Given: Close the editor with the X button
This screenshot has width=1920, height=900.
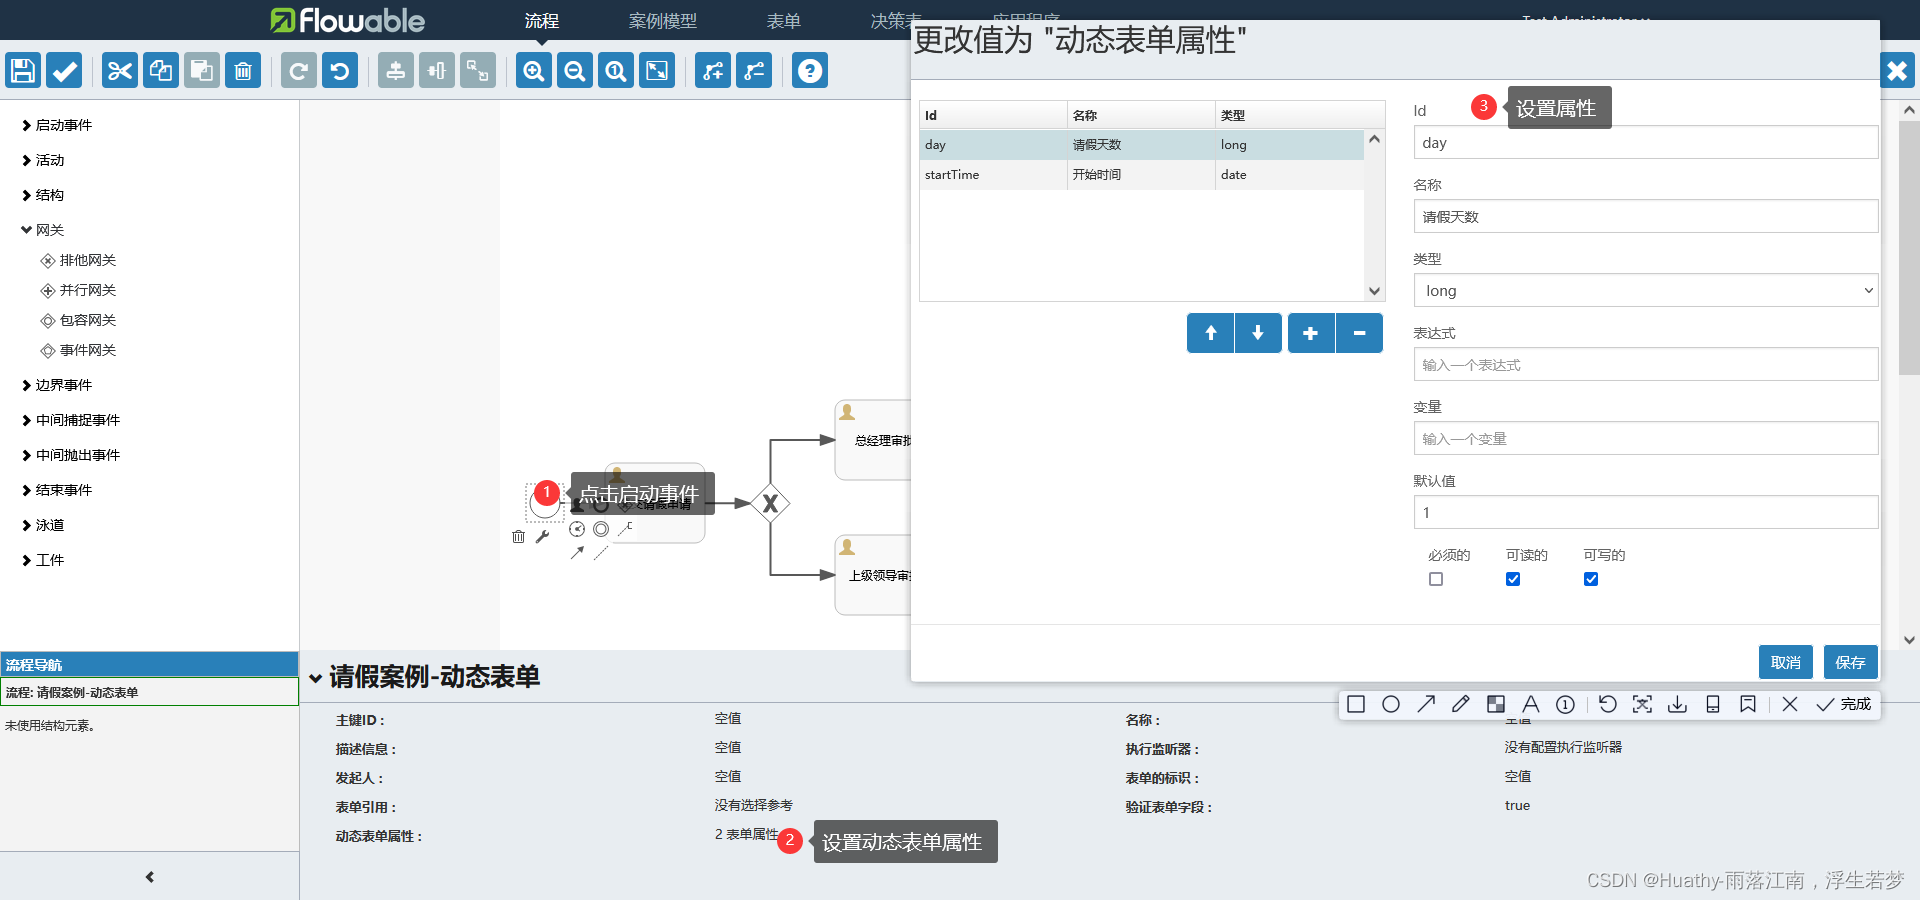Looking at the screenshot, I should pyautogui.click(x=1897, y=71).
